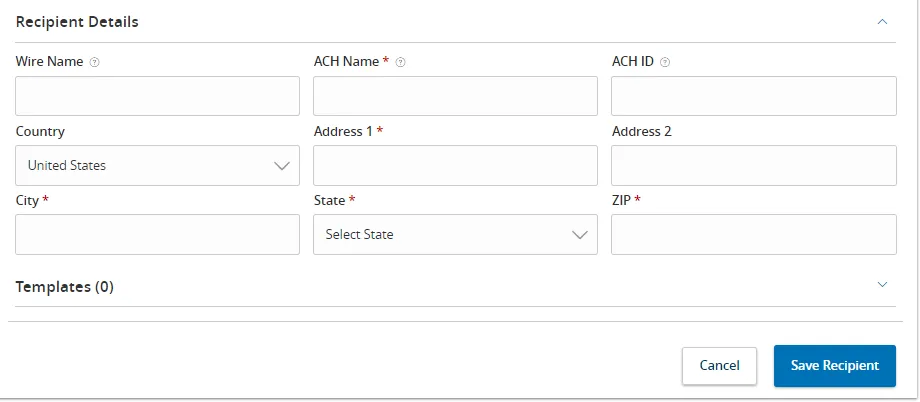Click the ACH Name help icon

(x=400, y=62)
